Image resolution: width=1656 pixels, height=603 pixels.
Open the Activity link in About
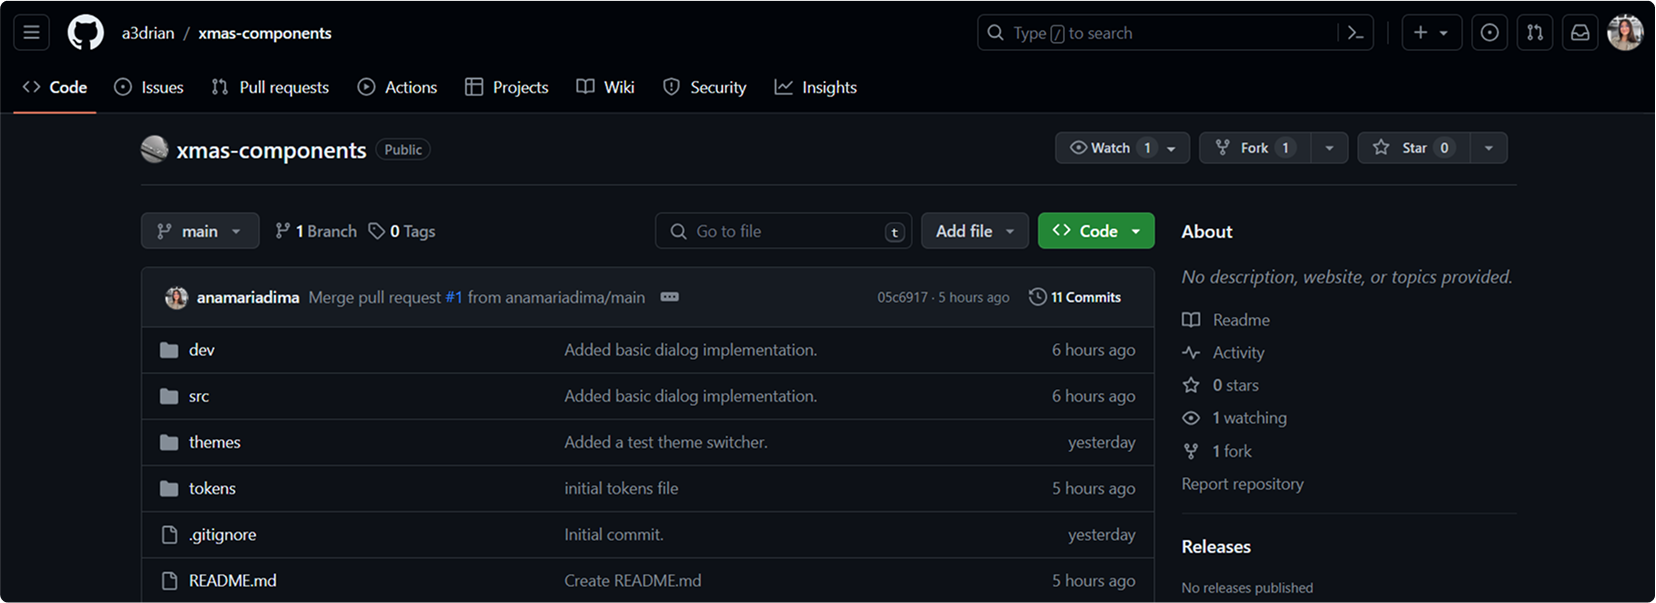pos(1224,353)
